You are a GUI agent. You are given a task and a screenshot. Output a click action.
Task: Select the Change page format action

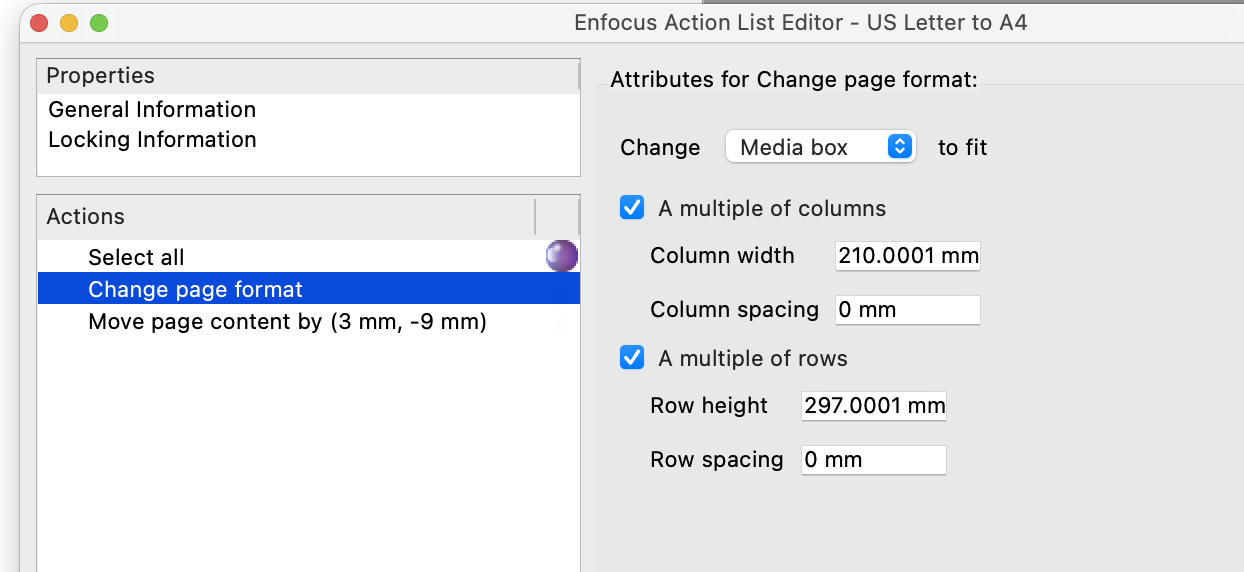click(x=308, y=289)
